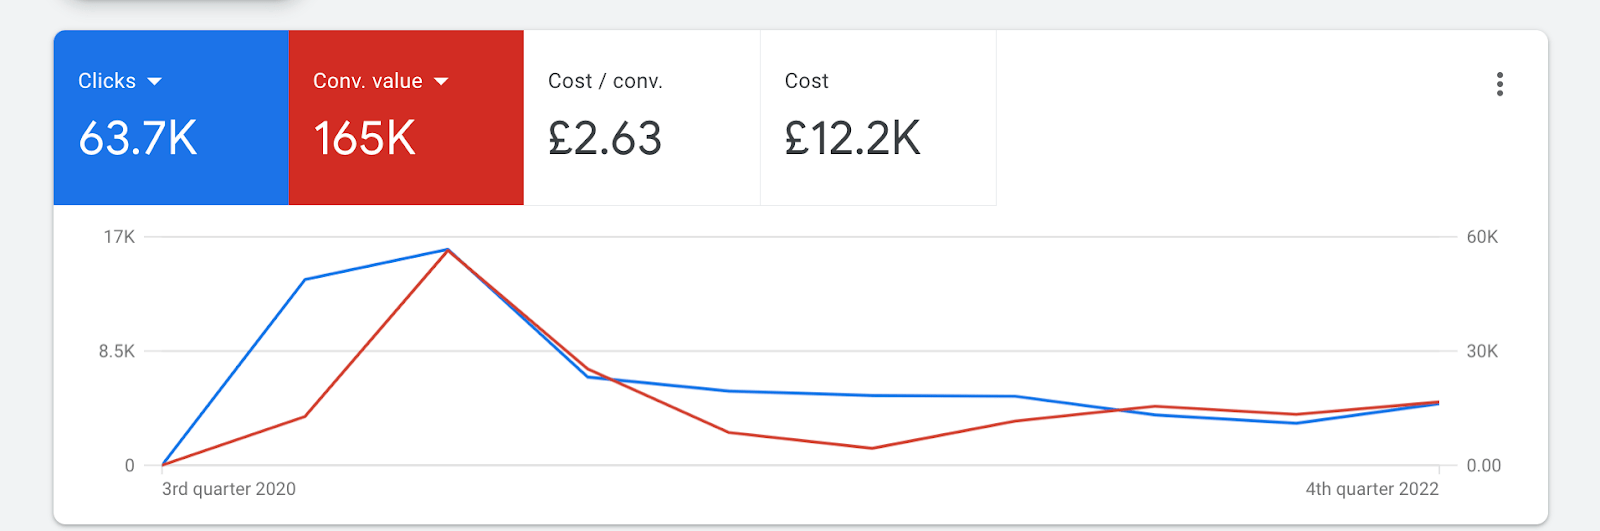Click the red line's lowest dip point
The height and width of the screenshot is (531, 1600).
coord(872,448)
